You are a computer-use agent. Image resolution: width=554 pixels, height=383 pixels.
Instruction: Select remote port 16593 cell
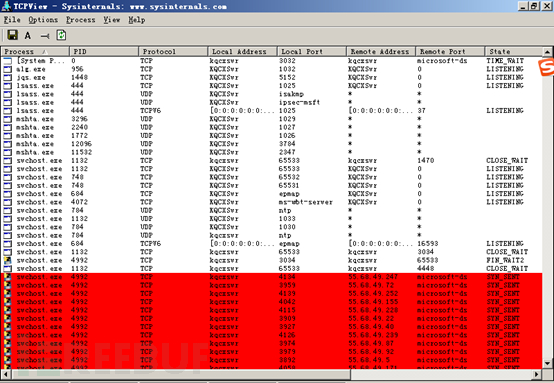(428, 244)
